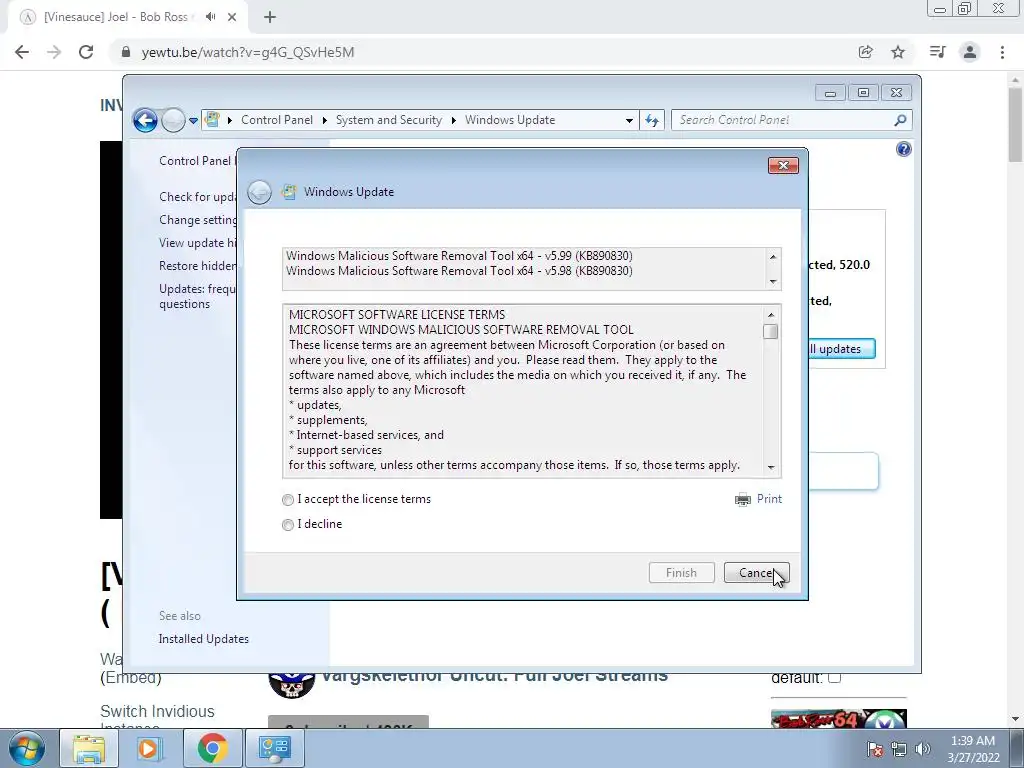Click Control Panel forward arrow button
Screen dimensions: 1024x768
tap(173, 120)
